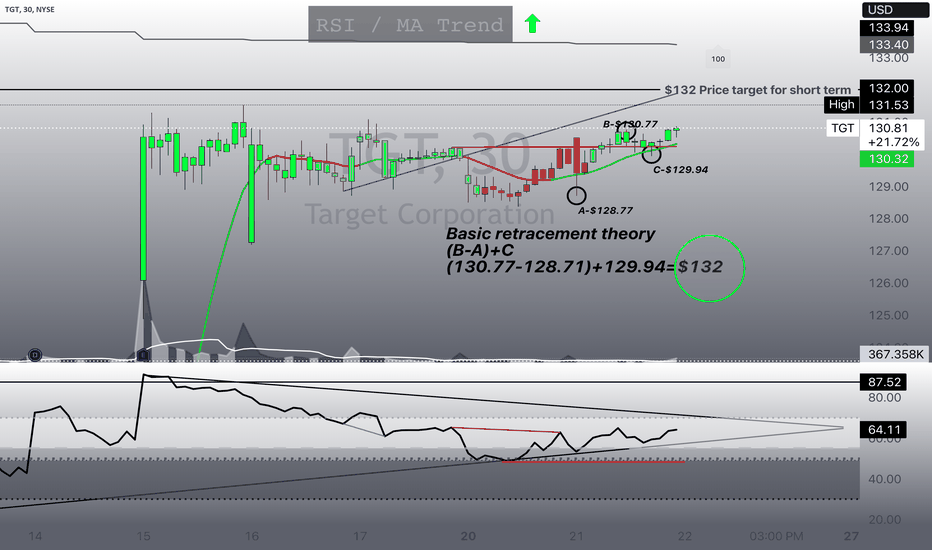The image size is (932, 550).
Task: Click date 22 on the time axis
Action: pos(685,536)
